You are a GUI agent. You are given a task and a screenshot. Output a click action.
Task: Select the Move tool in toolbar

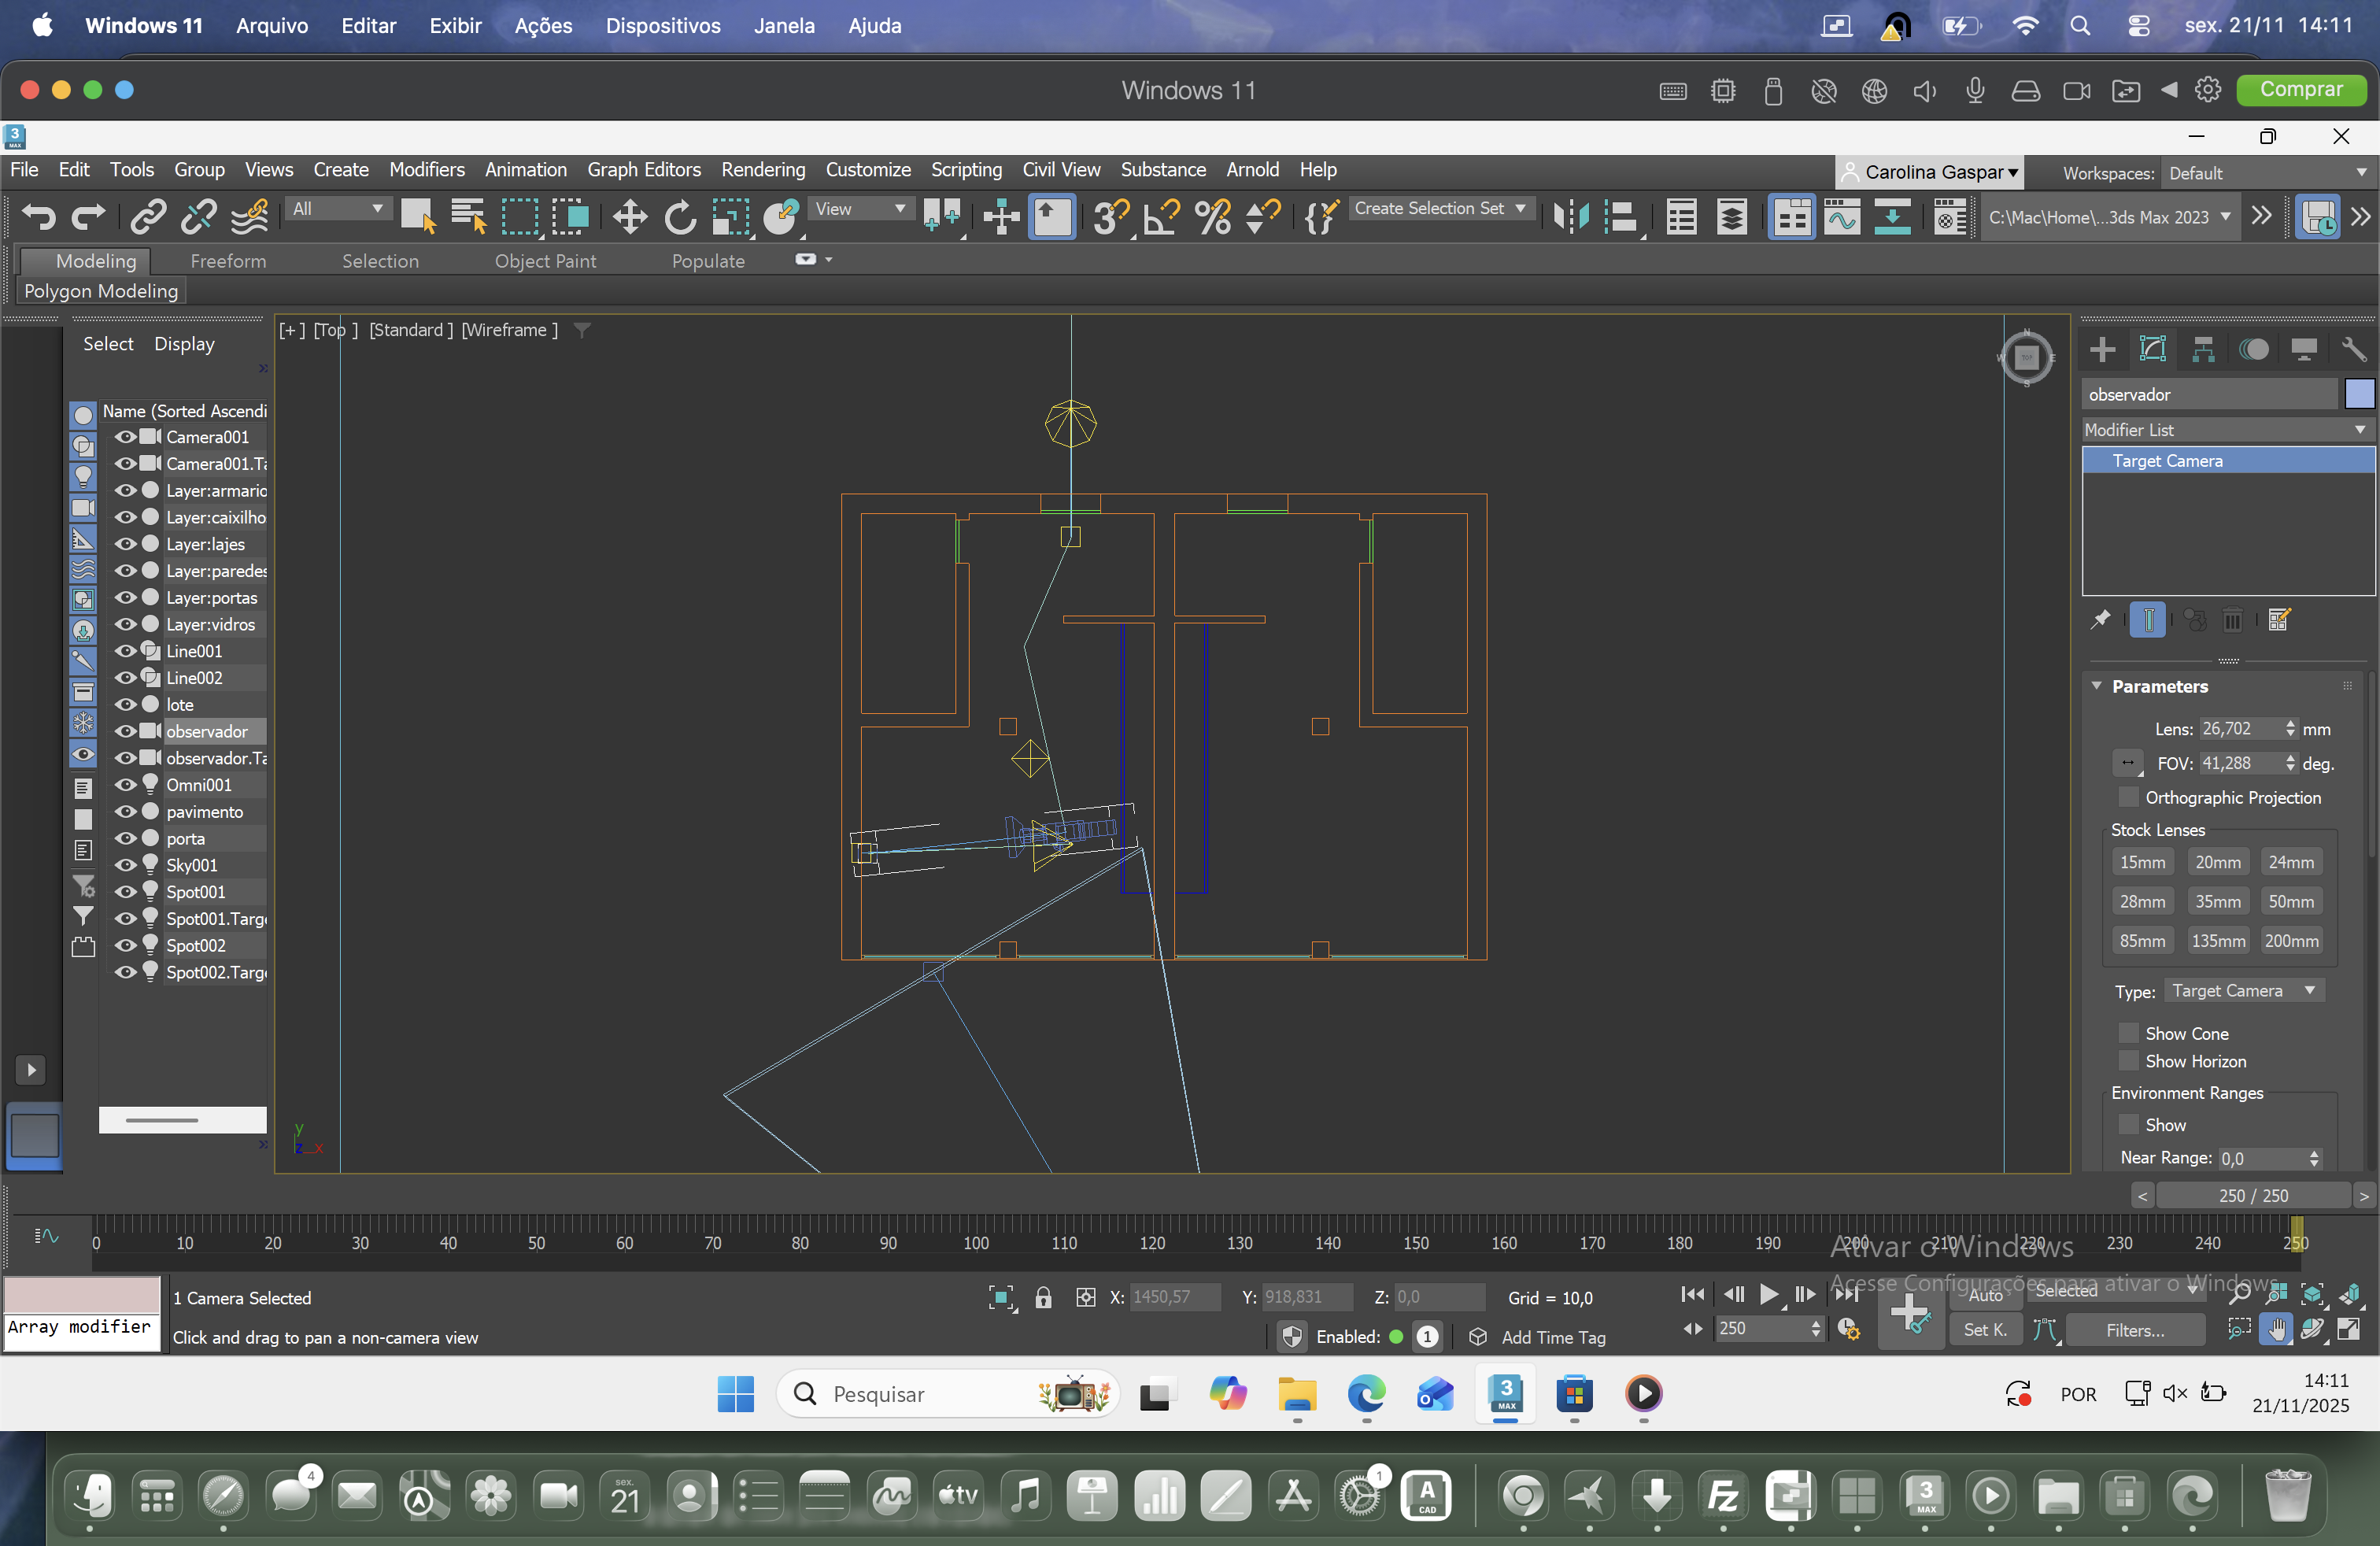(x=629, y=217)
